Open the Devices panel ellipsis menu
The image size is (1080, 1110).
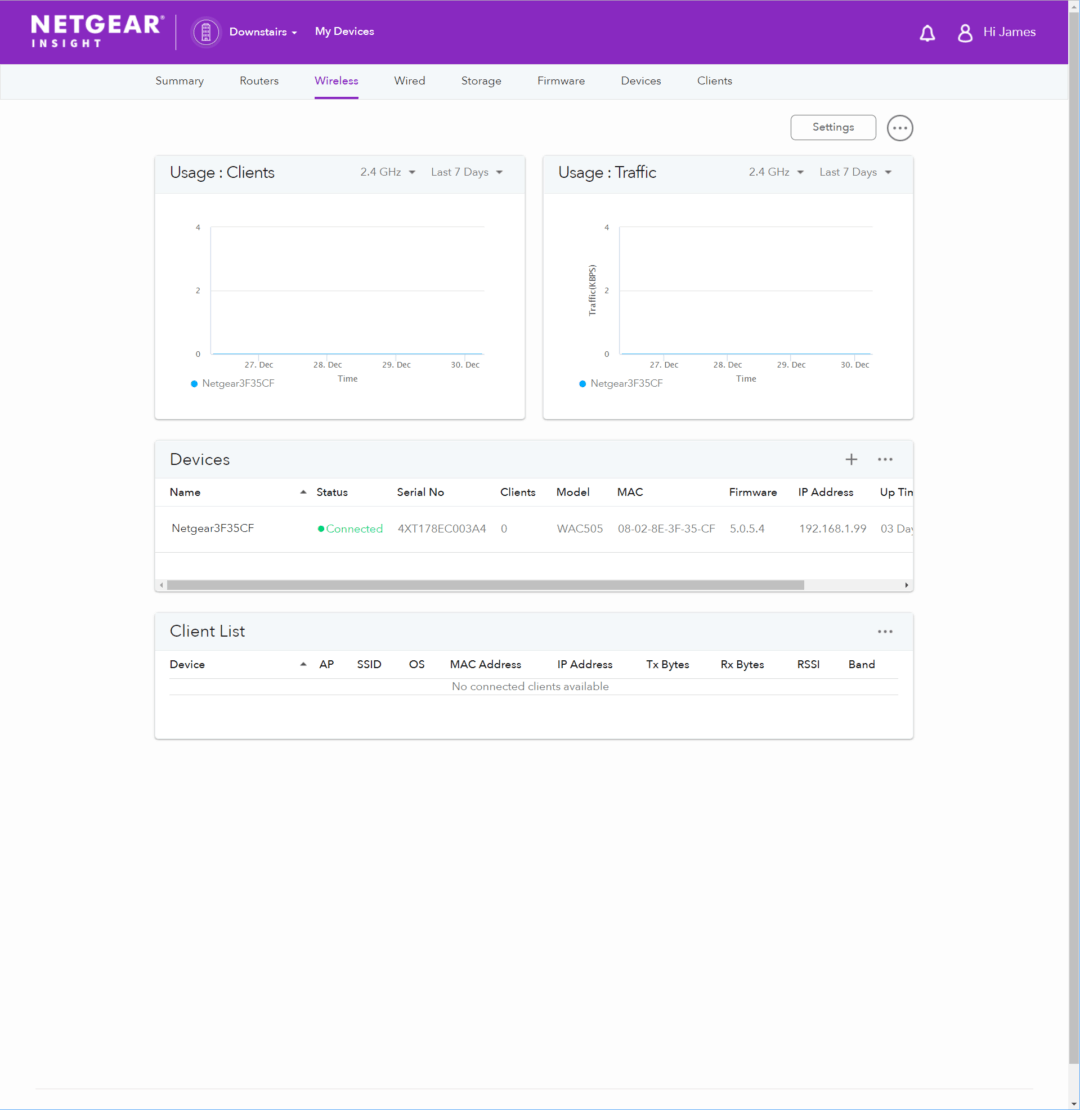pyautogui.click(x=884, y=459)
